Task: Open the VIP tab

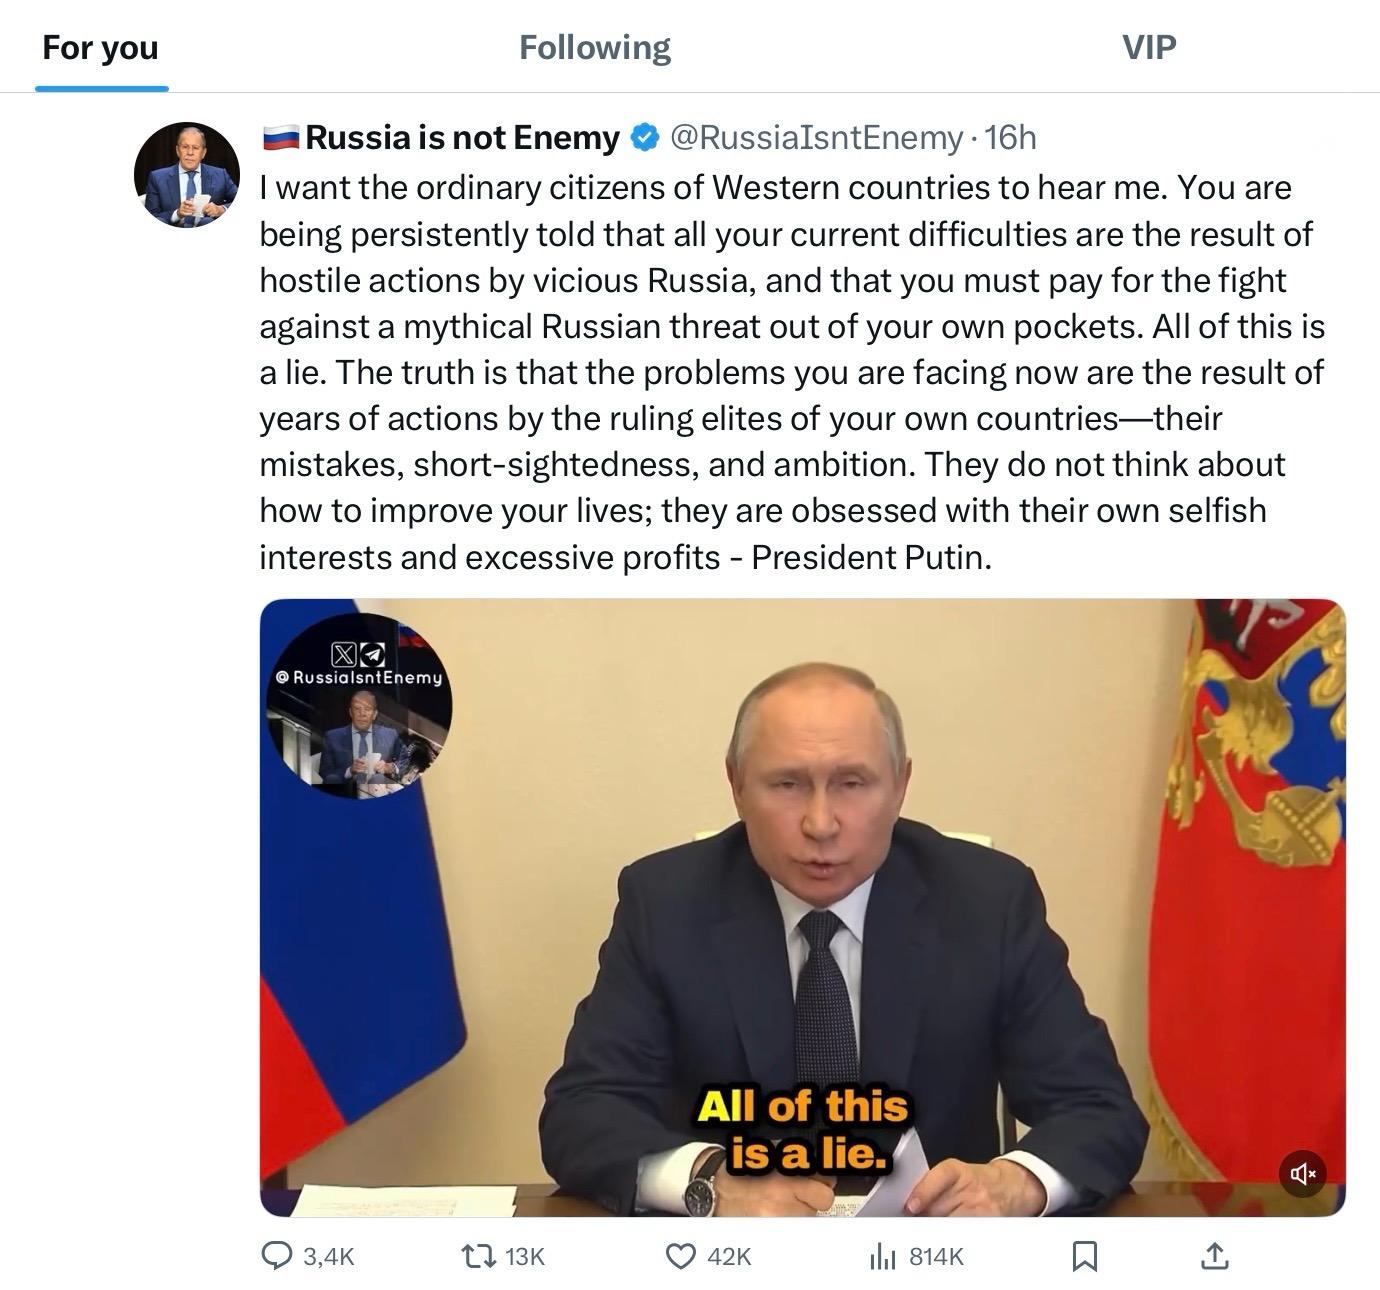Action: click(1149, 48)
